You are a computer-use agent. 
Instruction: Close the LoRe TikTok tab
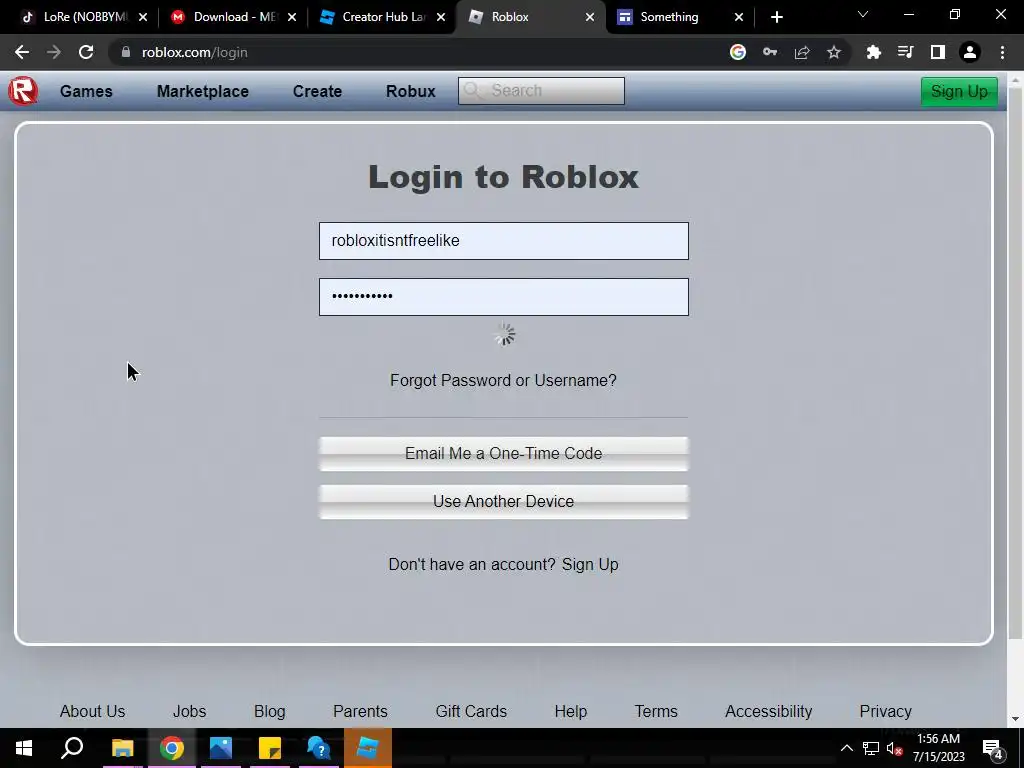click(143, 17)
